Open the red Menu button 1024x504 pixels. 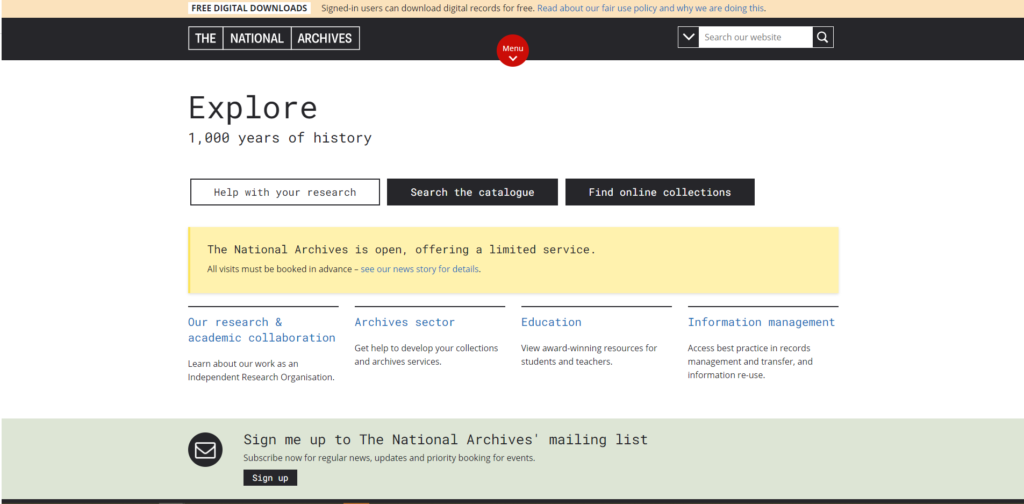click(513, 51)
